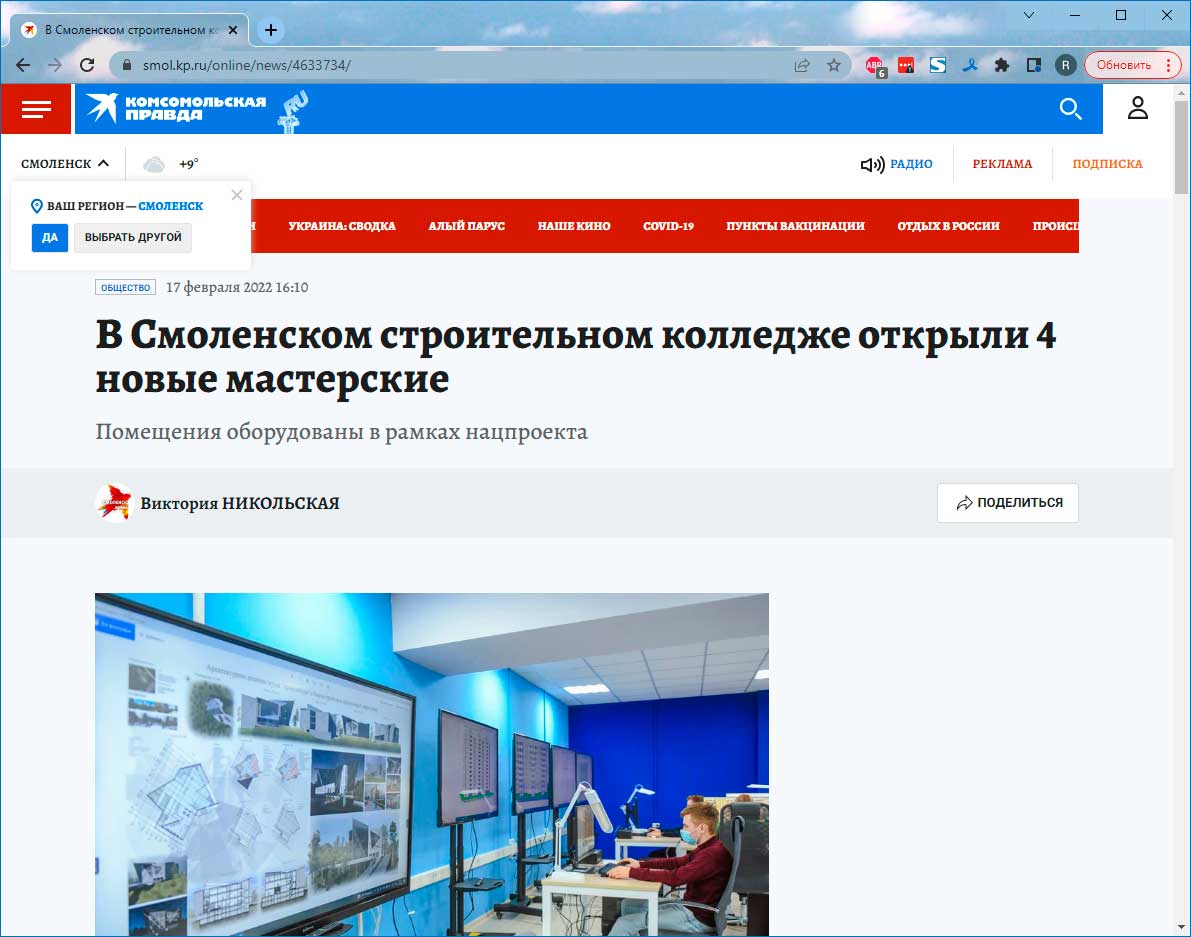Open the site search magnifier
The width and height of the screenshot is (1191, 937).
tap(1070, 109)
